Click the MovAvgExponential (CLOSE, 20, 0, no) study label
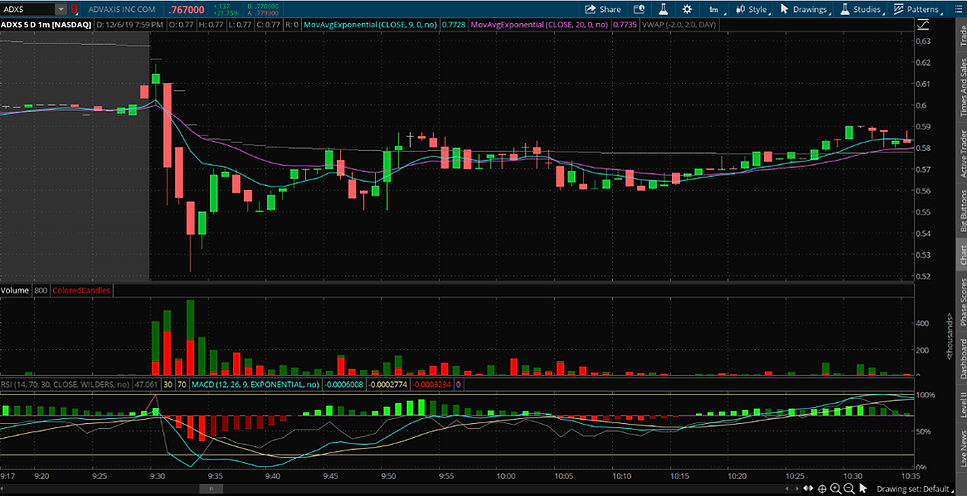Viewport: 967px width, 496px height. [540, 25]
